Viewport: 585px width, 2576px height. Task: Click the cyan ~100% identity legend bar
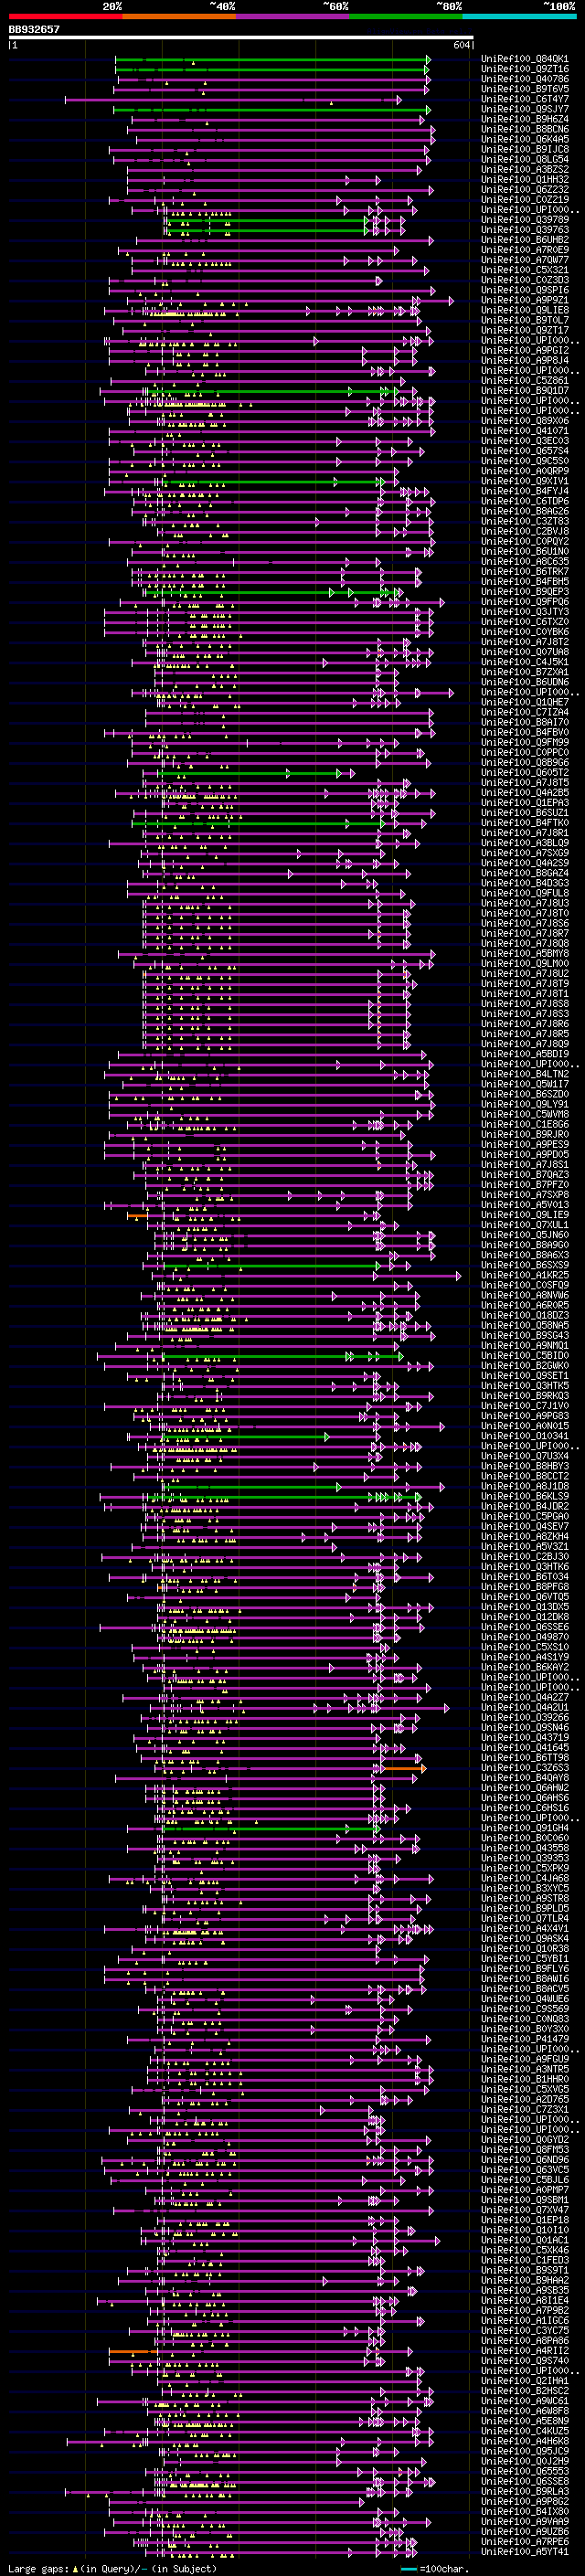520,16
